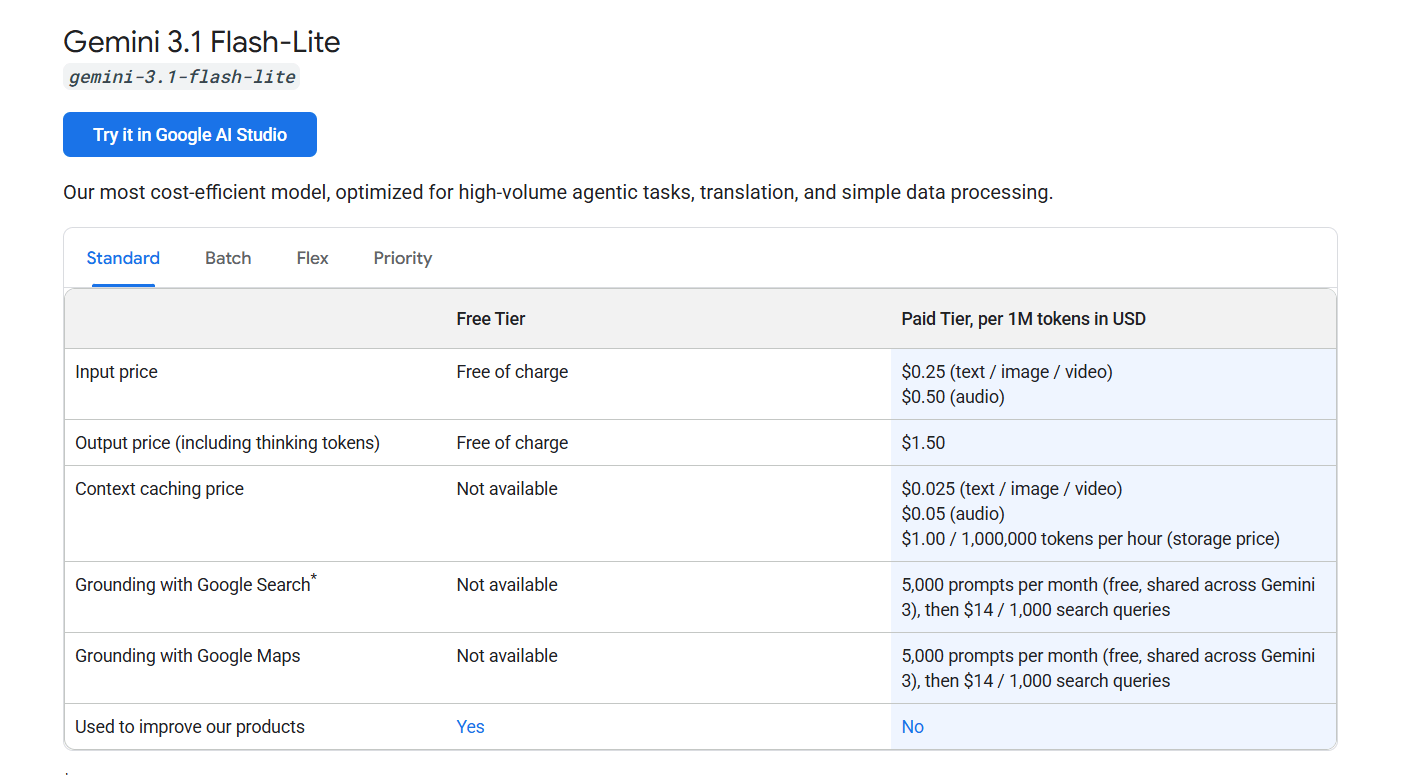The width and height of the screenshot is (1418, 775).
Task: Select the Grounding with Google Maps label
Action: (188, 656)
